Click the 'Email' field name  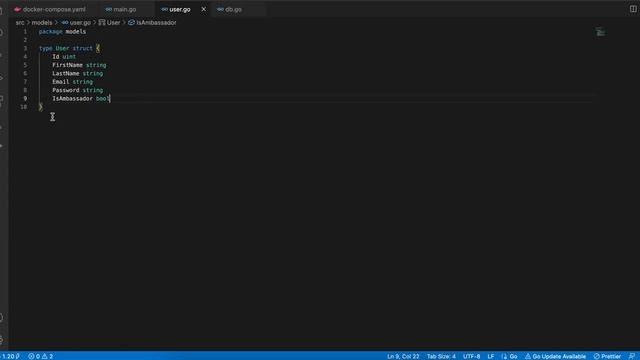(x=60, y=82)
